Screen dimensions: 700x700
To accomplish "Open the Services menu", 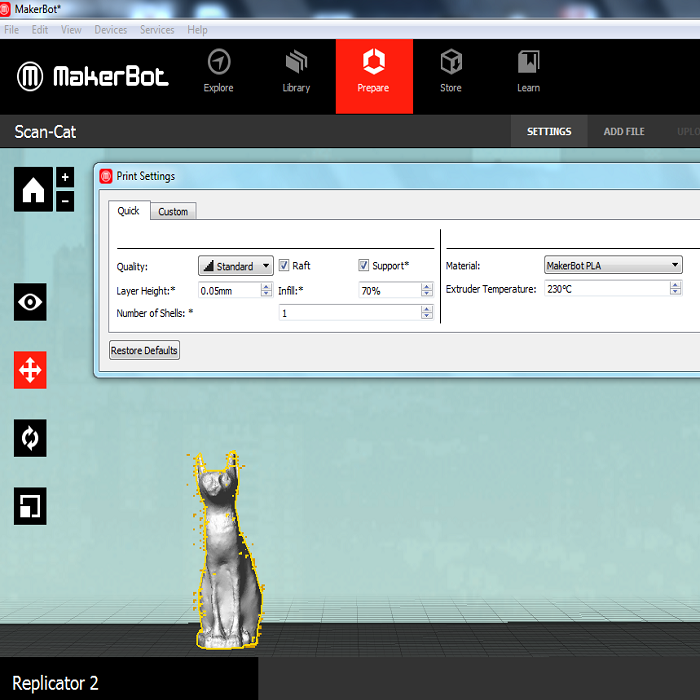I will tap(157, 30).
